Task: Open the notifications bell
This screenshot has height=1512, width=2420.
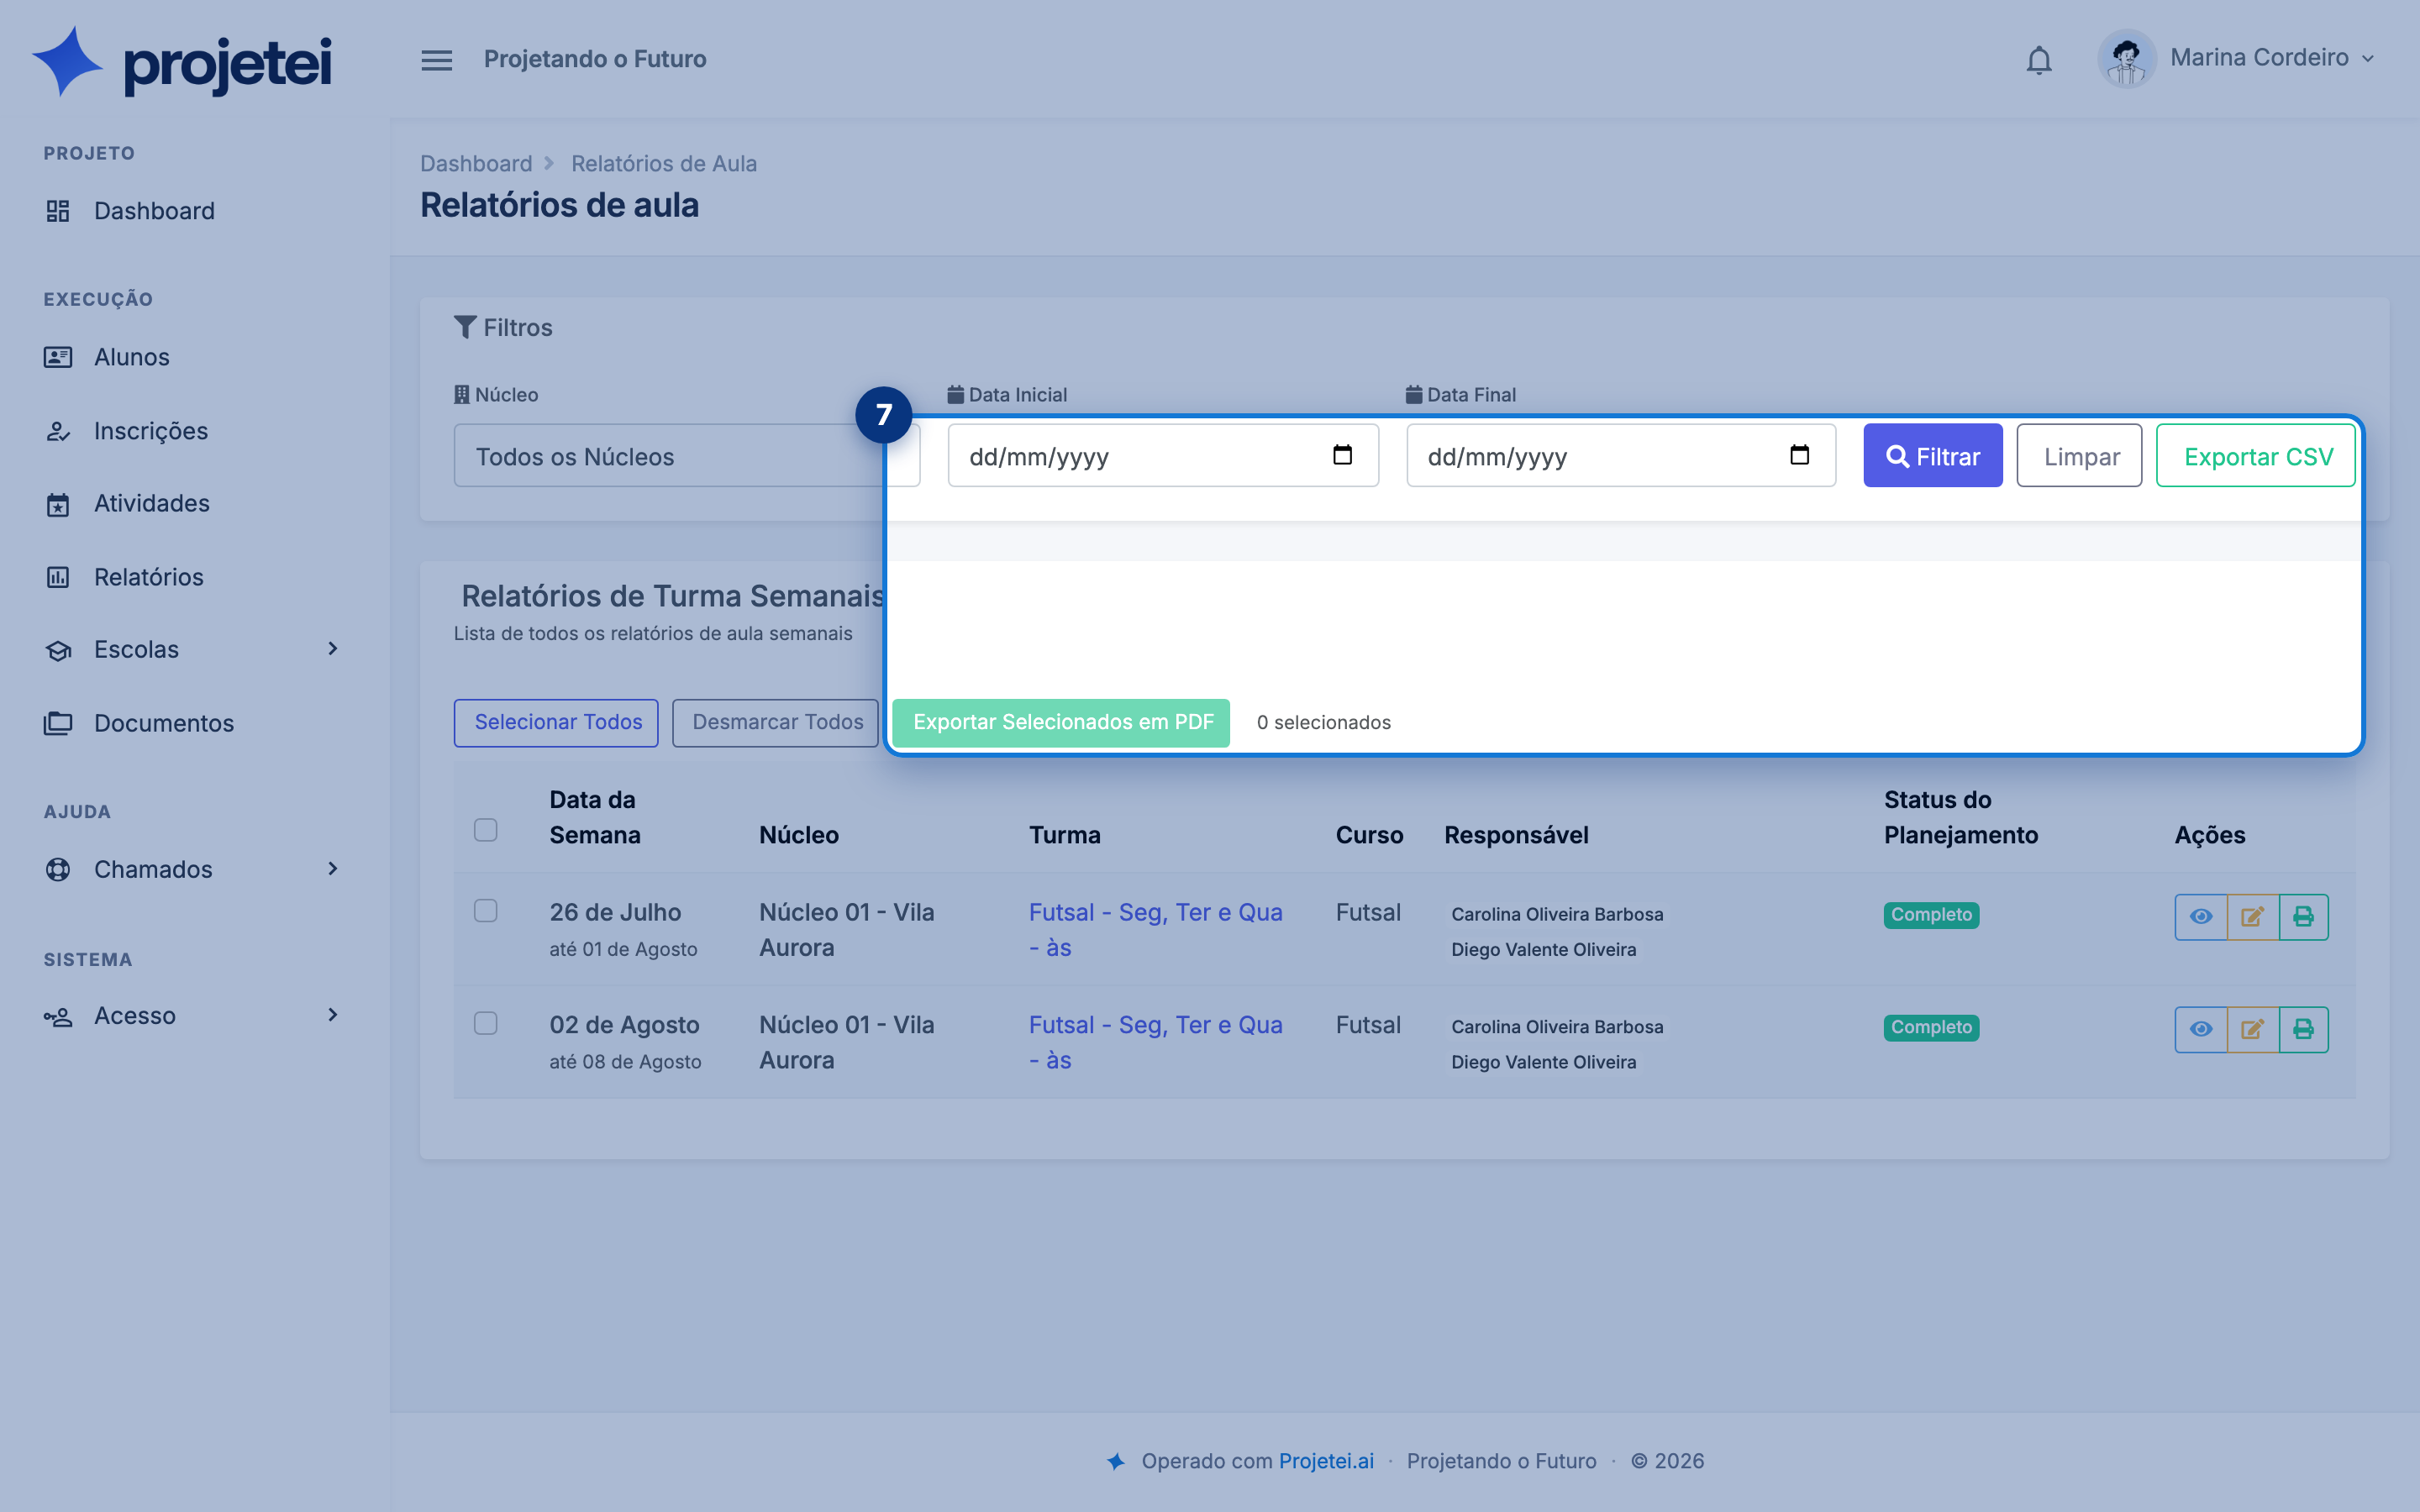Action: [x=2039, y=60]
